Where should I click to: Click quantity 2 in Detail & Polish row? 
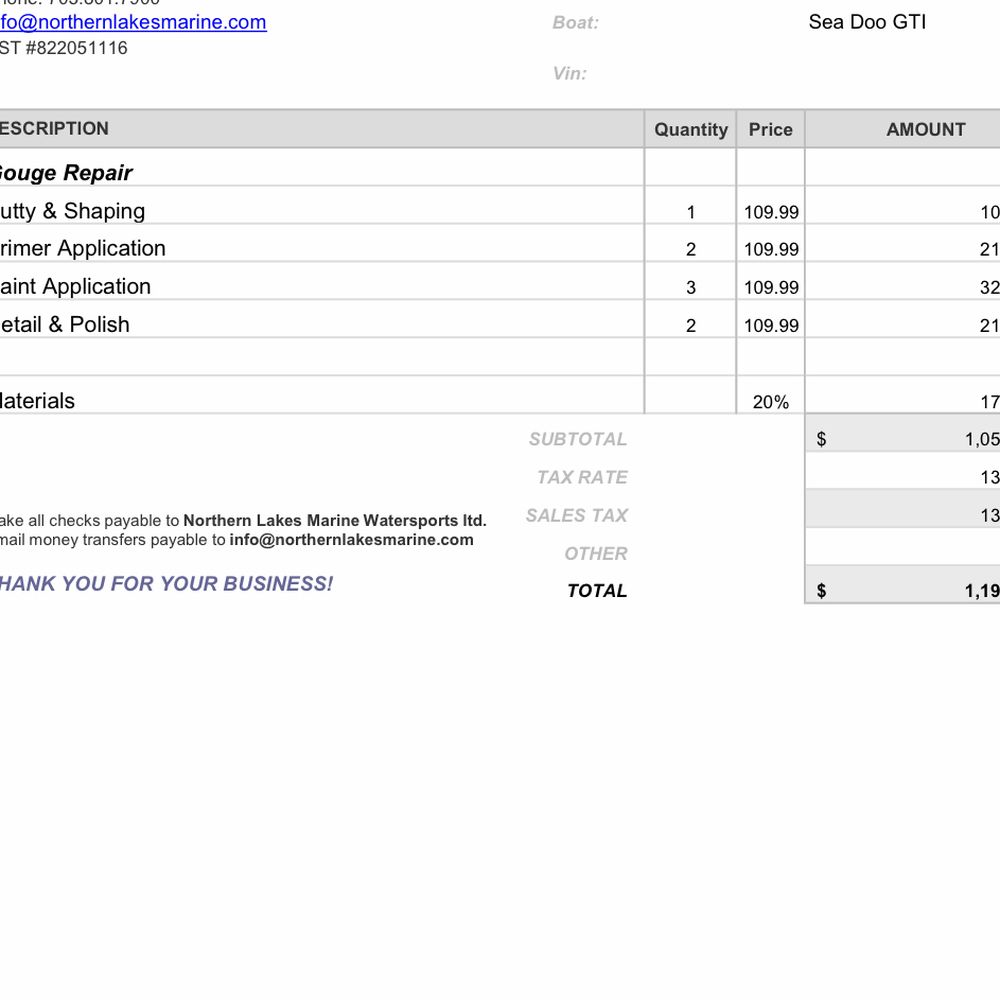(691, 325)
